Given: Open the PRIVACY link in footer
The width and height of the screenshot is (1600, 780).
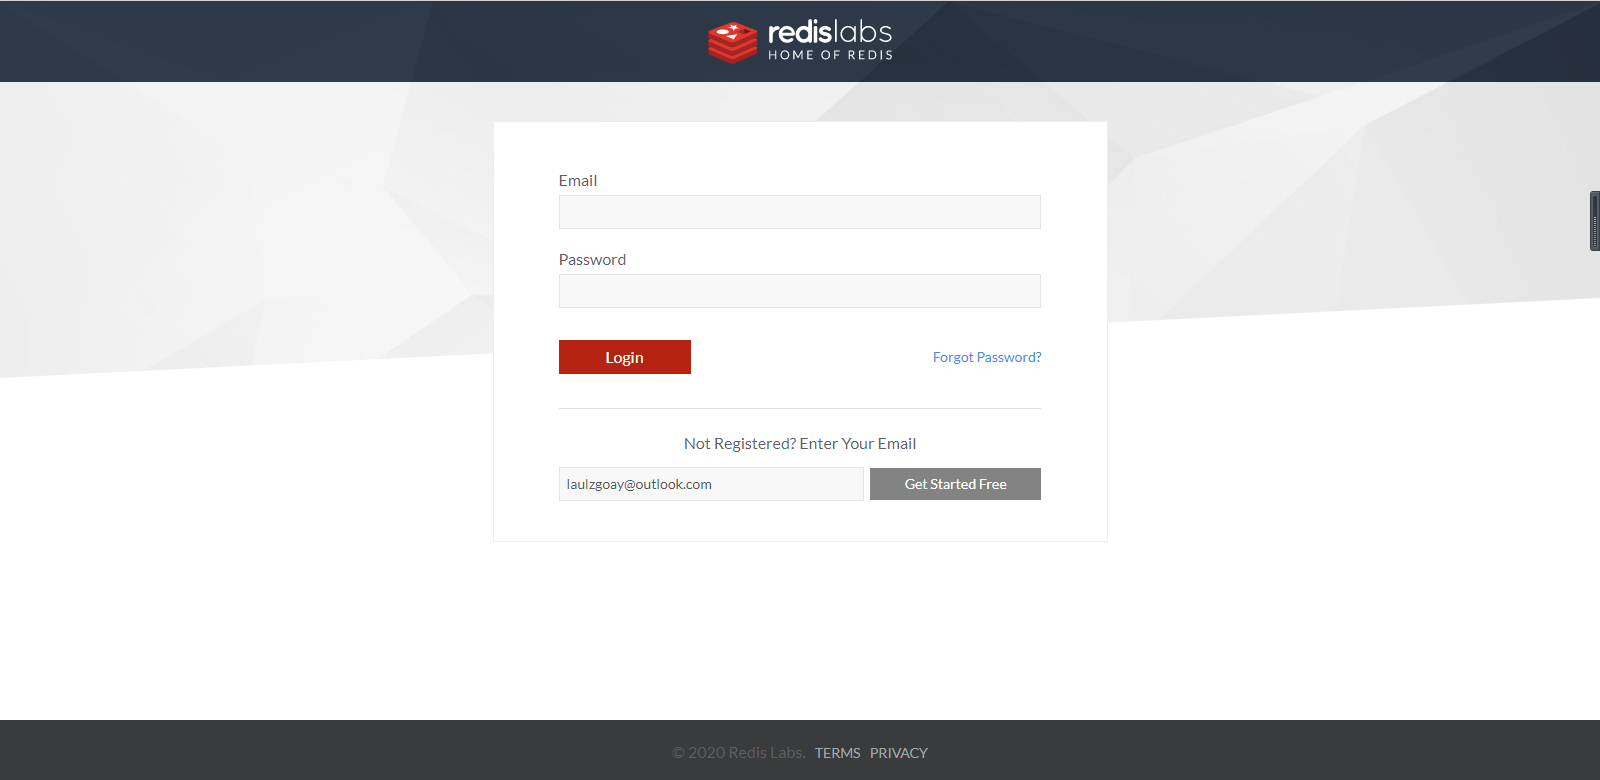Looking at the screenshot, I should click(898, 753).
